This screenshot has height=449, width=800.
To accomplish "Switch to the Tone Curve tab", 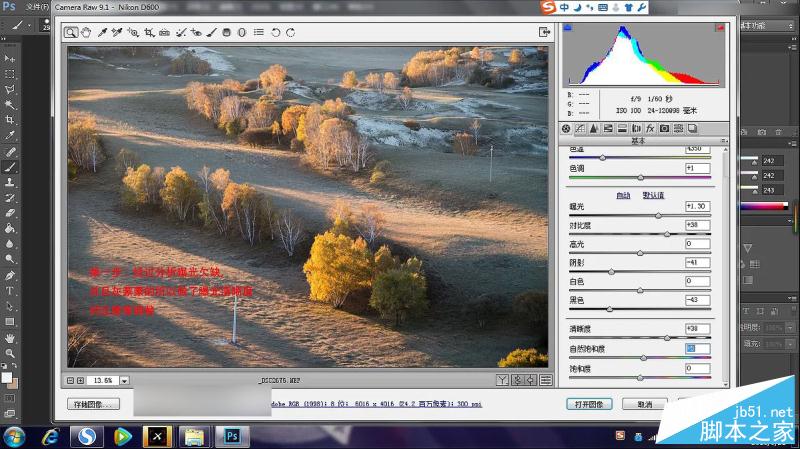I will click(580, 129).
